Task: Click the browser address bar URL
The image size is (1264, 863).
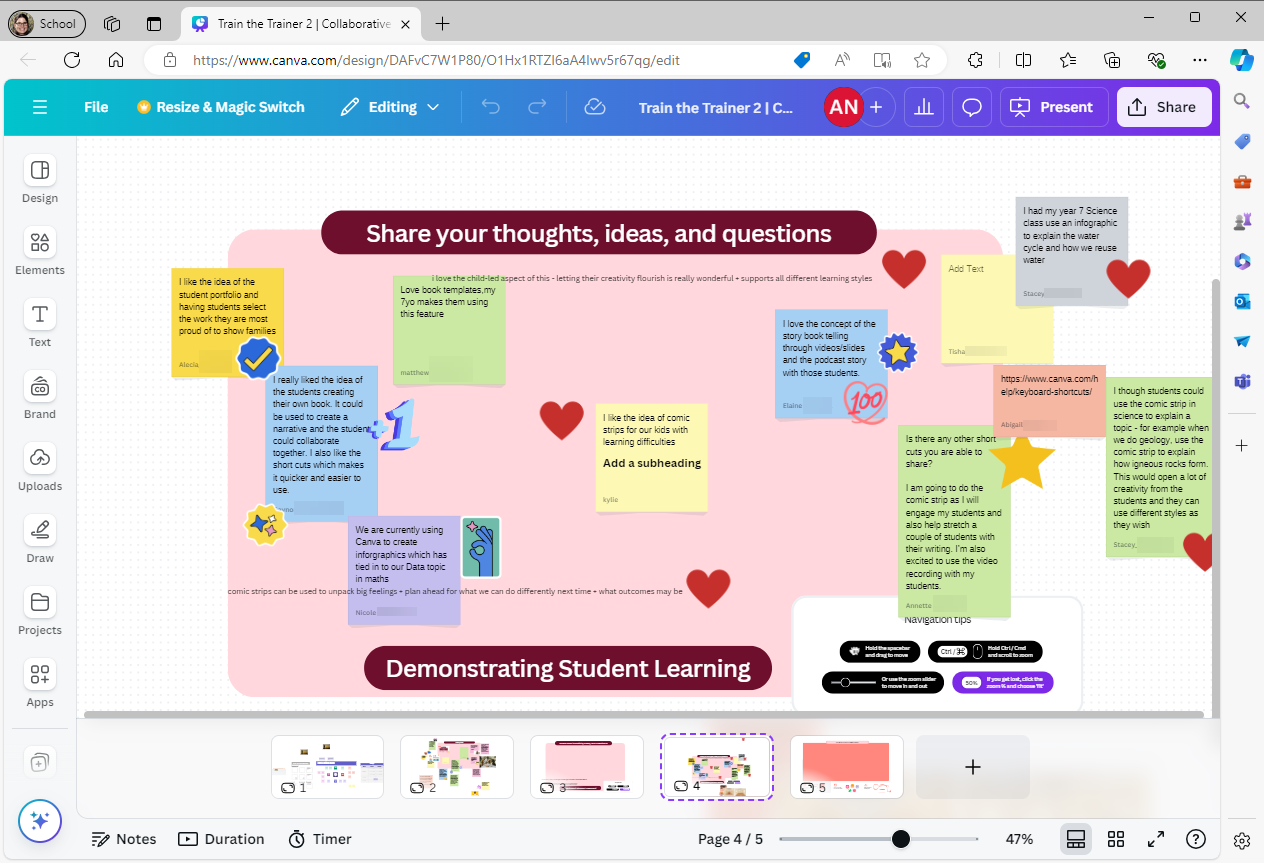Action: 436,60
